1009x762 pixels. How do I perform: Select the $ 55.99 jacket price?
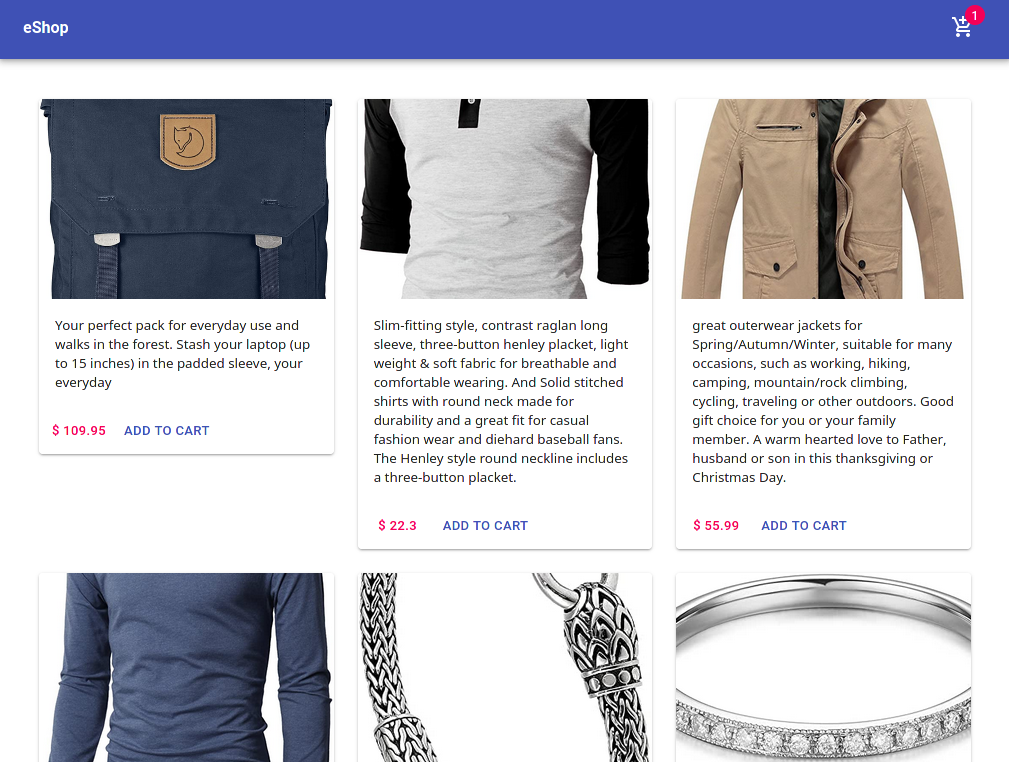(716, 526)
